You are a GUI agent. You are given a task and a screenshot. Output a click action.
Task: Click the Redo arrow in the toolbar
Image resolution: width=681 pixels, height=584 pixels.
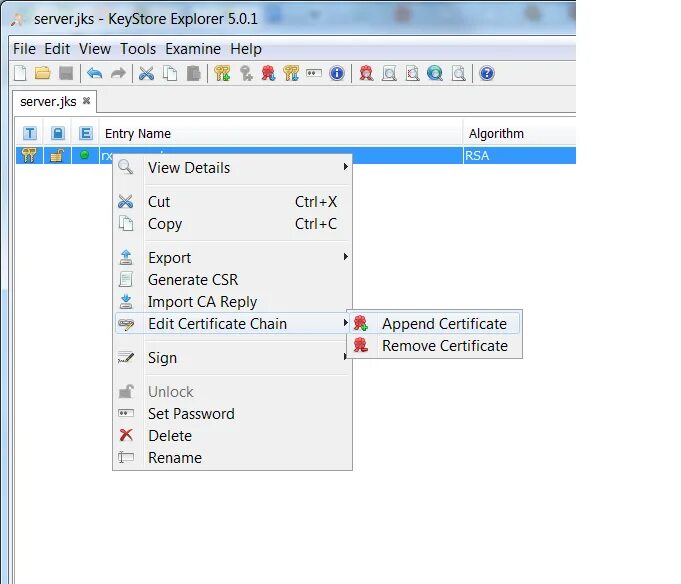(x=118, y=73)
